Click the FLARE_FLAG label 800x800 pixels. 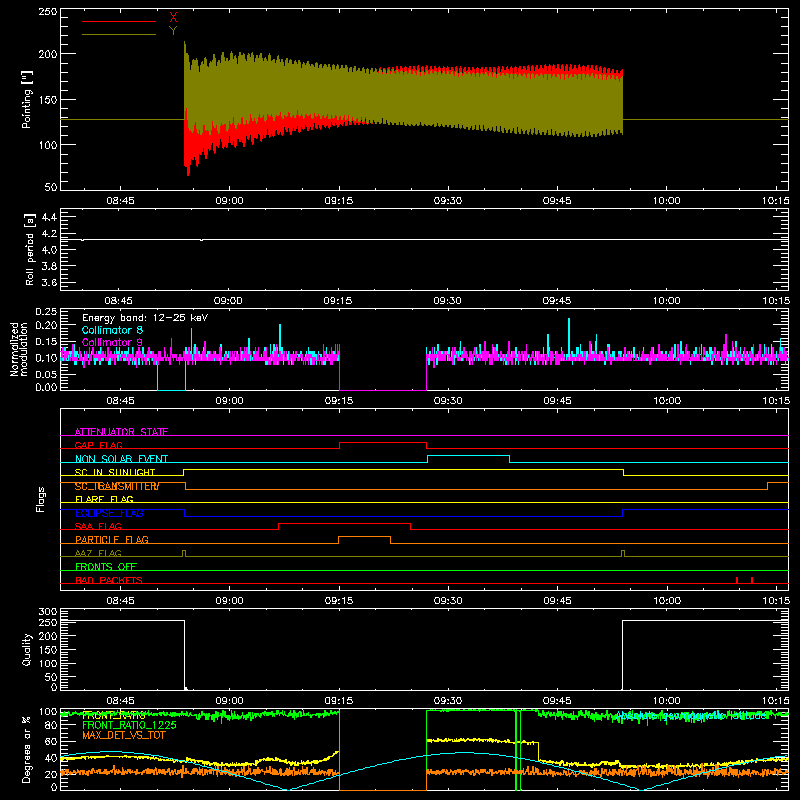pyautogui.click(x=104, y=499)
